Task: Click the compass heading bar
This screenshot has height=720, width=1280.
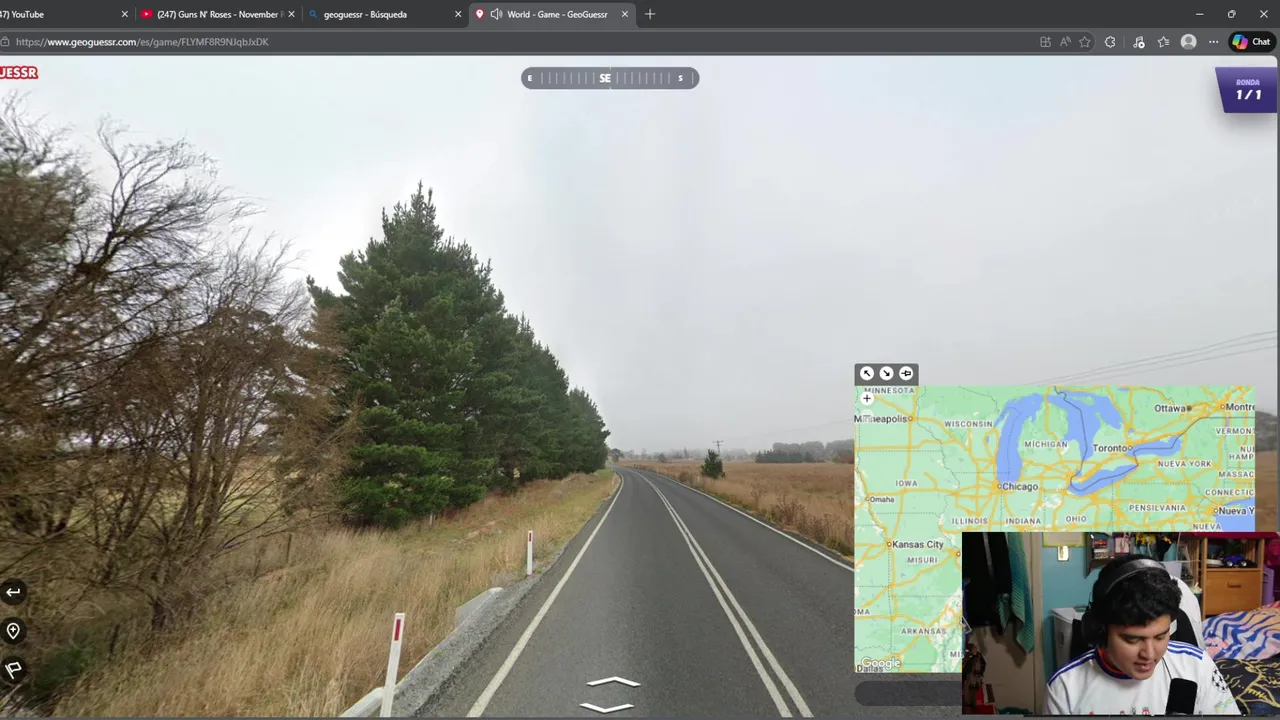Action: tap(610, 78)
